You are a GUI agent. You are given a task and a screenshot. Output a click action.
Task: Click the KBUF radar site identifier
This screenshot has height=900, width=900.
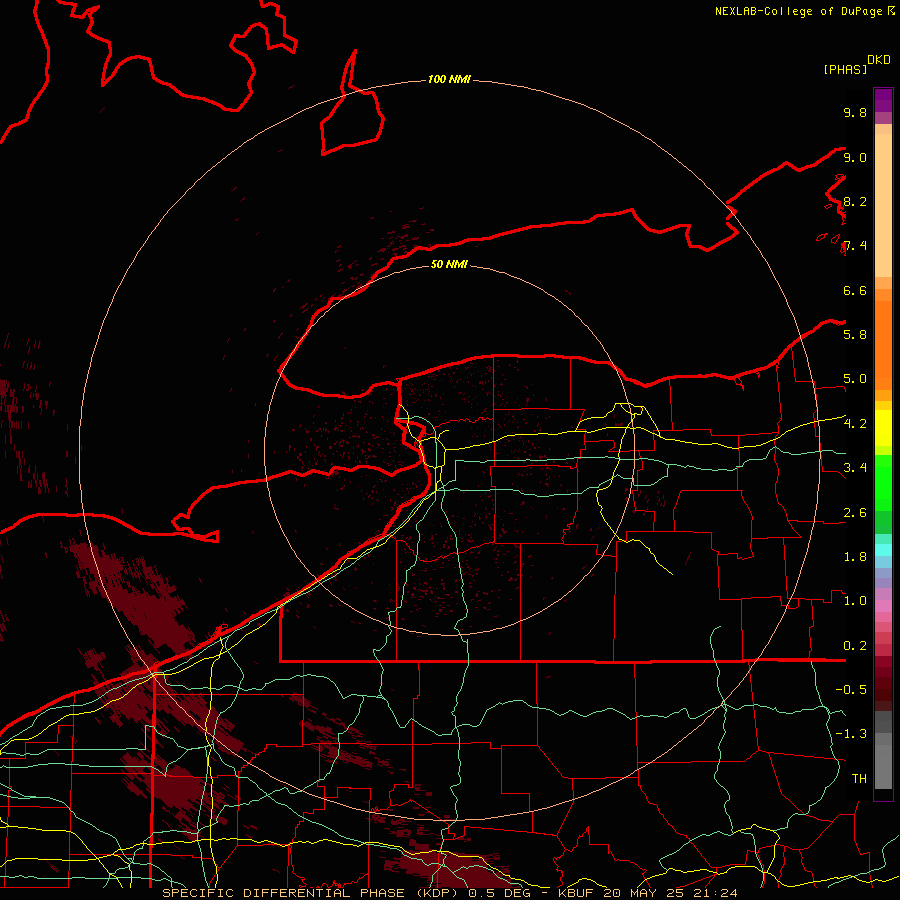pos(575,893)
